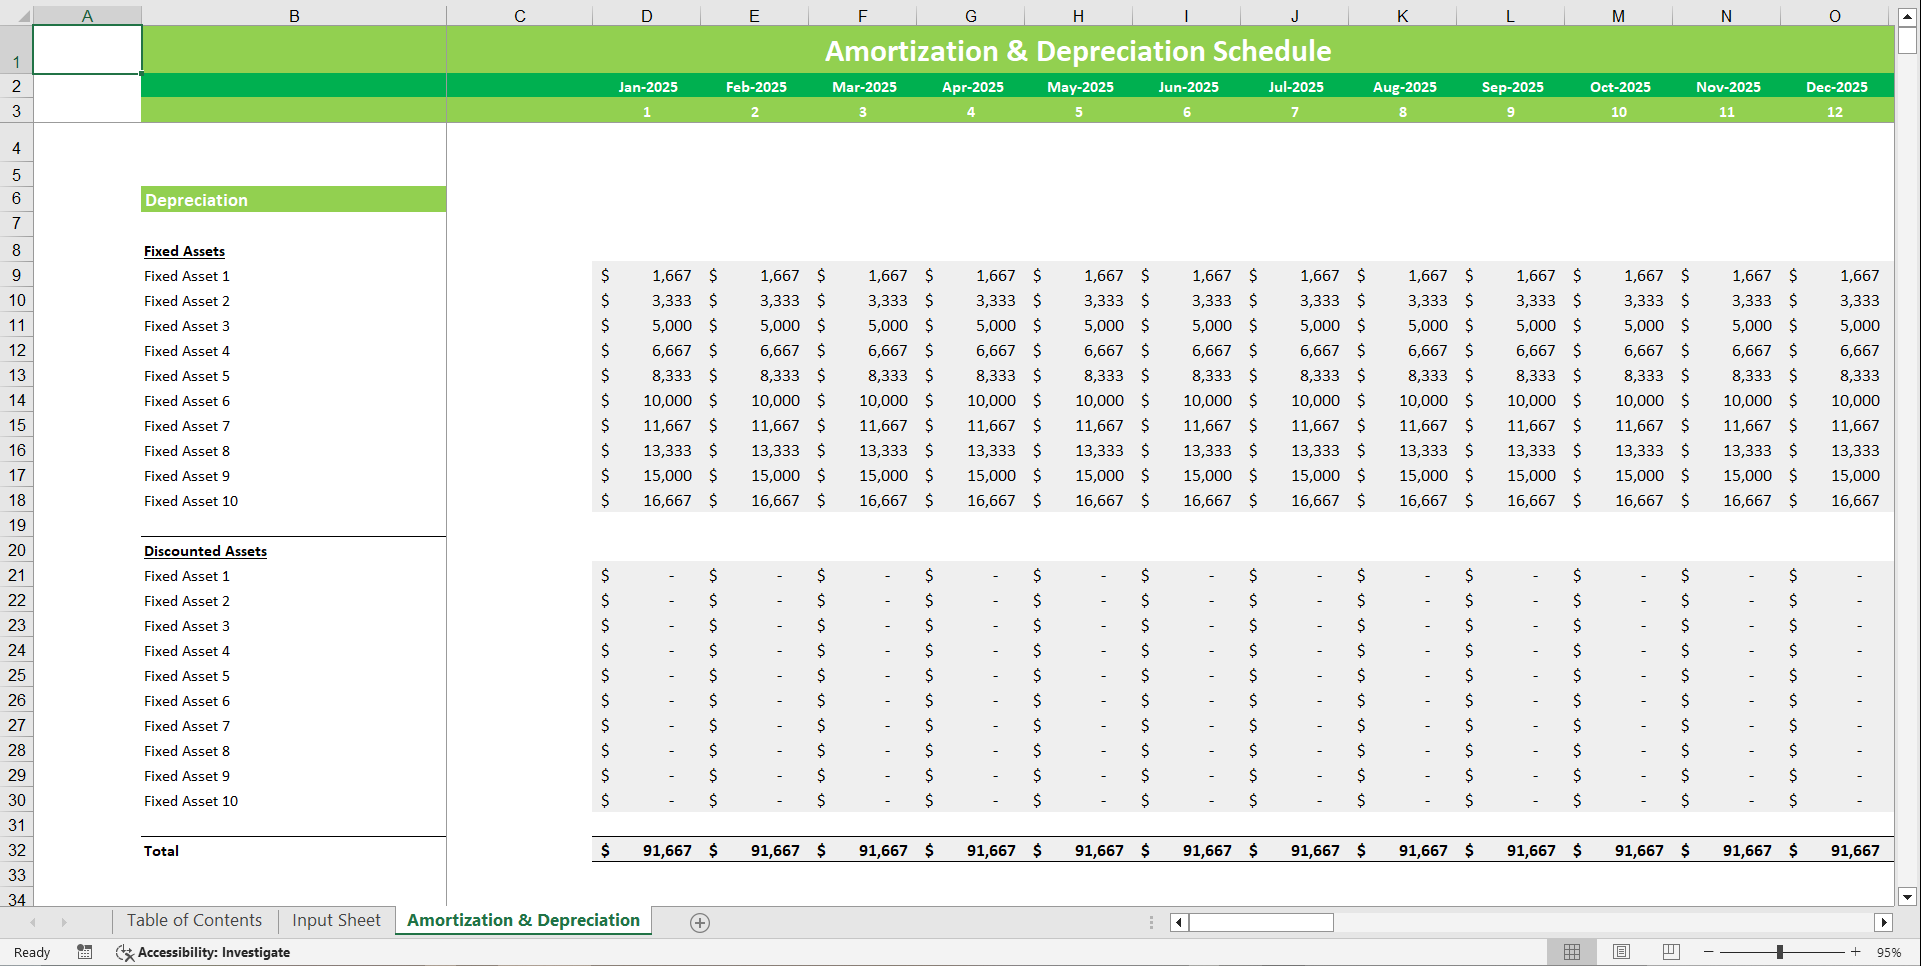
Task: Click the horizontal scrollbar right arrow
Action: click(x=1886, y=922)
